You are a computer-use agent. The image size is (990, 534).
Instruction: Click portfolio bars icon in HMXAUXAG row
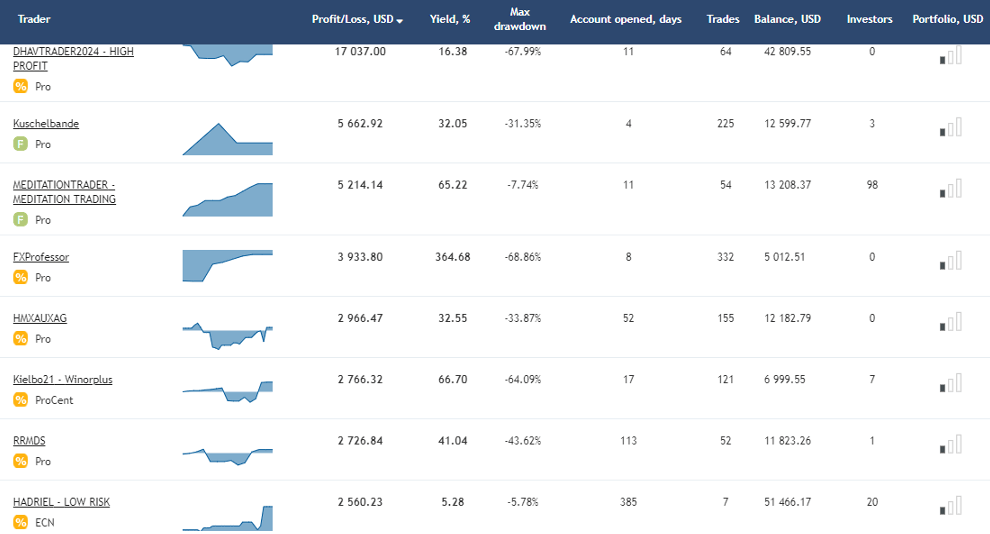[950, 321]
